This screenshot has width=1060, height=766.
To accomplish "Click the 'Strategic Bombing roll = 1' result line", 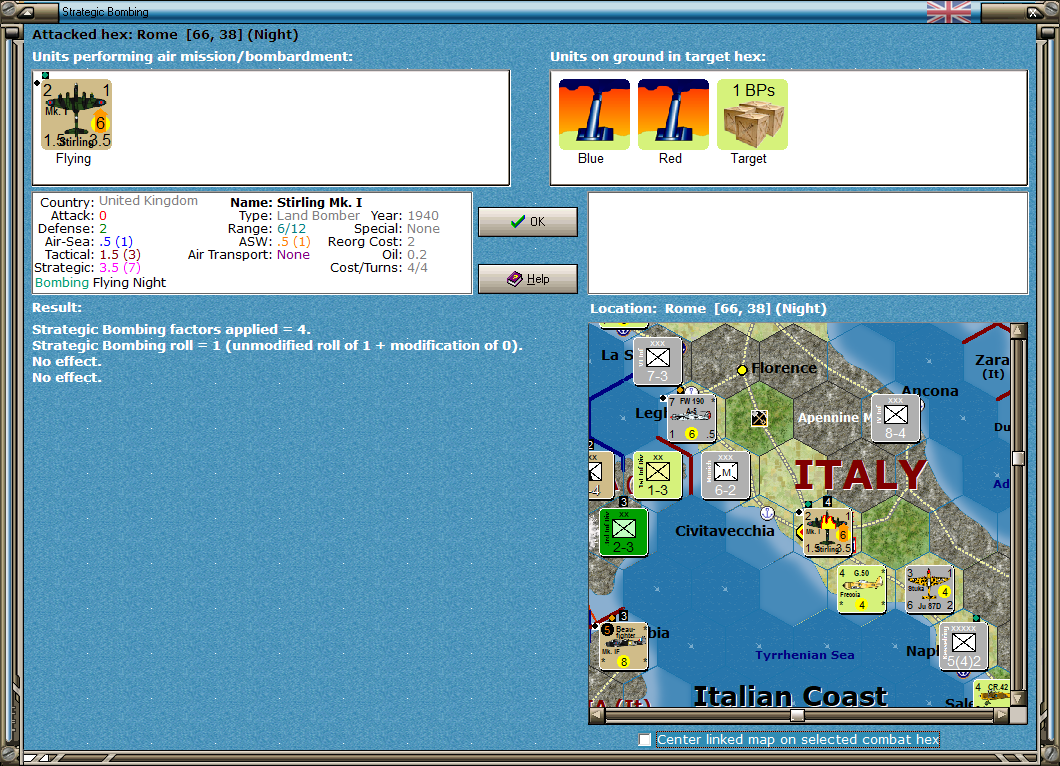I will point(277,345).
